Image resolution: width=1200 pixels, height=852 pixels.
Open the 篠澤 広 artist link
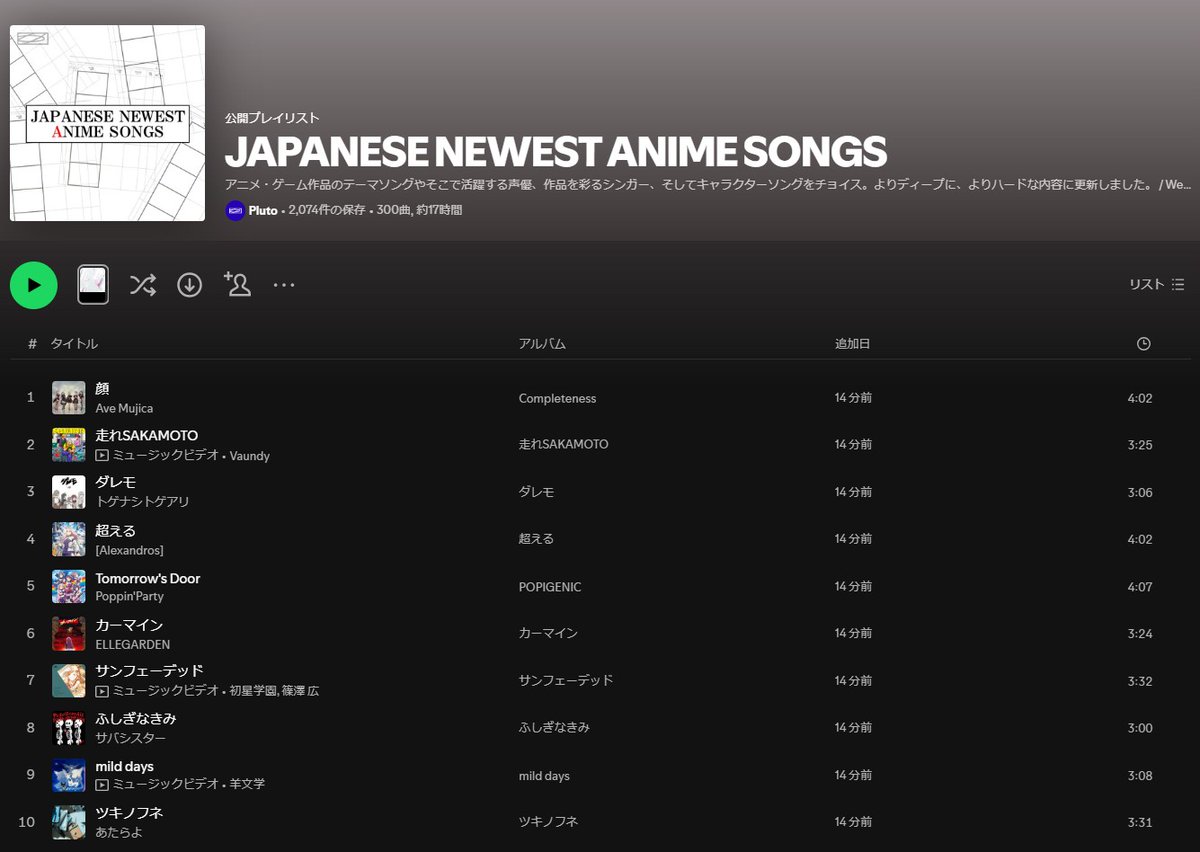(x=300, y=691)
